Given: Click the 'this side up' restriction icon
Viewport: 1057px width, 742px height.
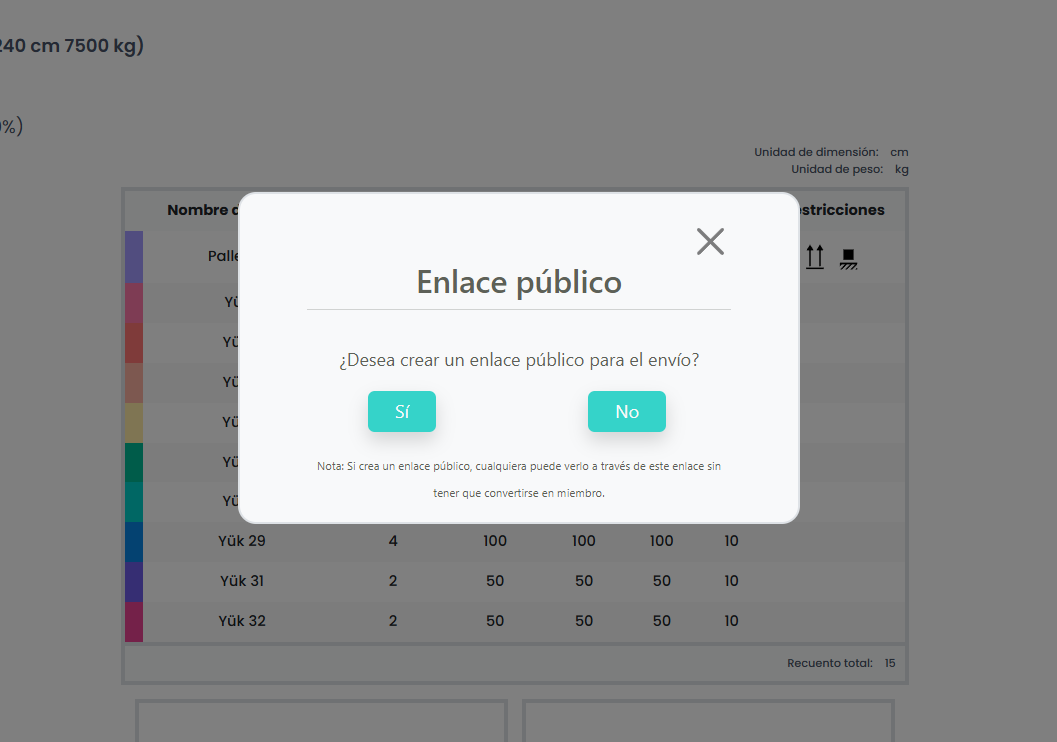Looking at the screenshot, I should 814,257.
